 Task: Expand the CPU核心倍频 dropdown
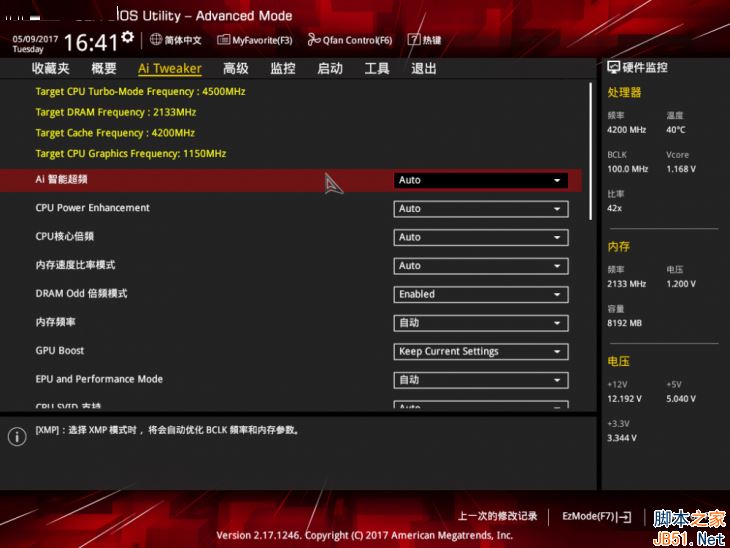point(481,237)
